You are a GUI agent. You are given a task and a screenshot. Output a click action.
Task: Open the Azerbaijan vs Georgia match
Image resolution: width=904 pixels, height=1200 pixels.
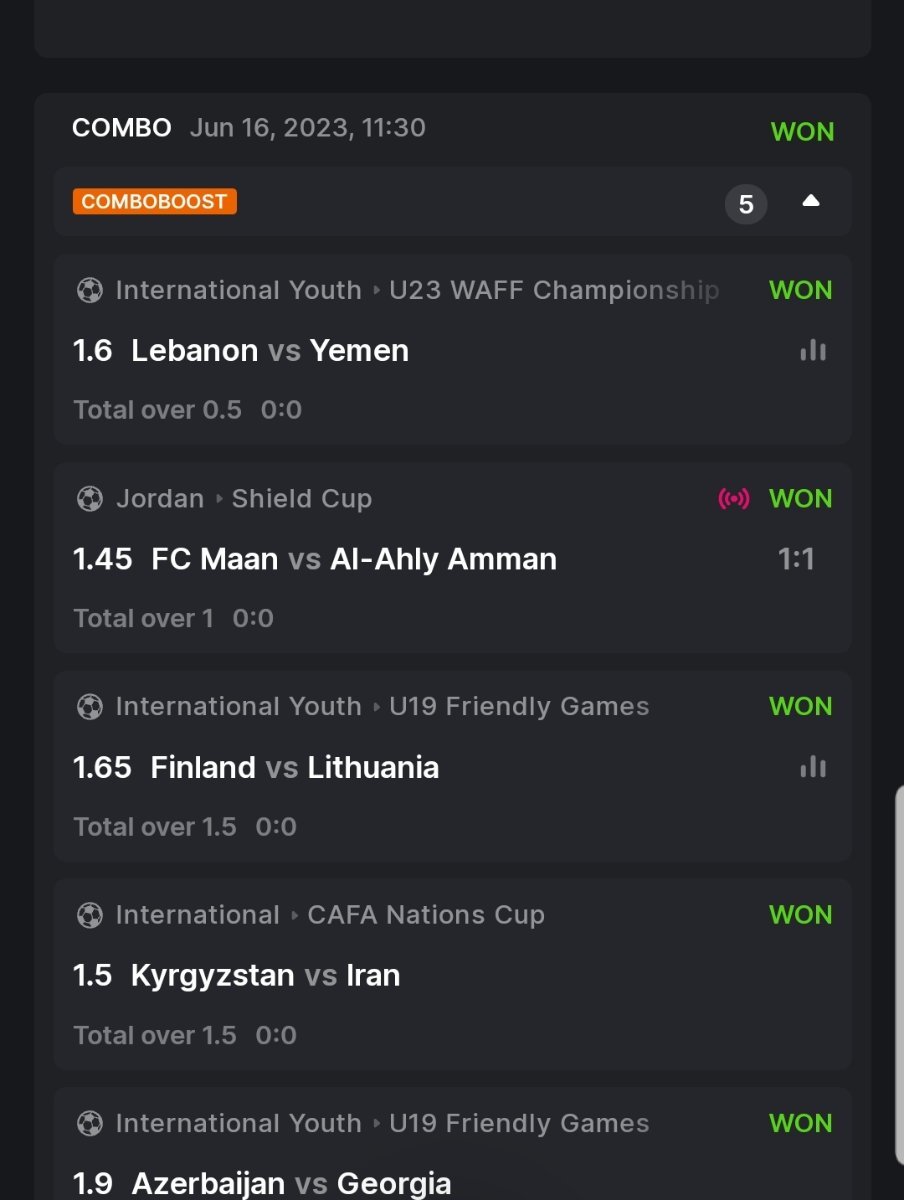(291, 1184)
